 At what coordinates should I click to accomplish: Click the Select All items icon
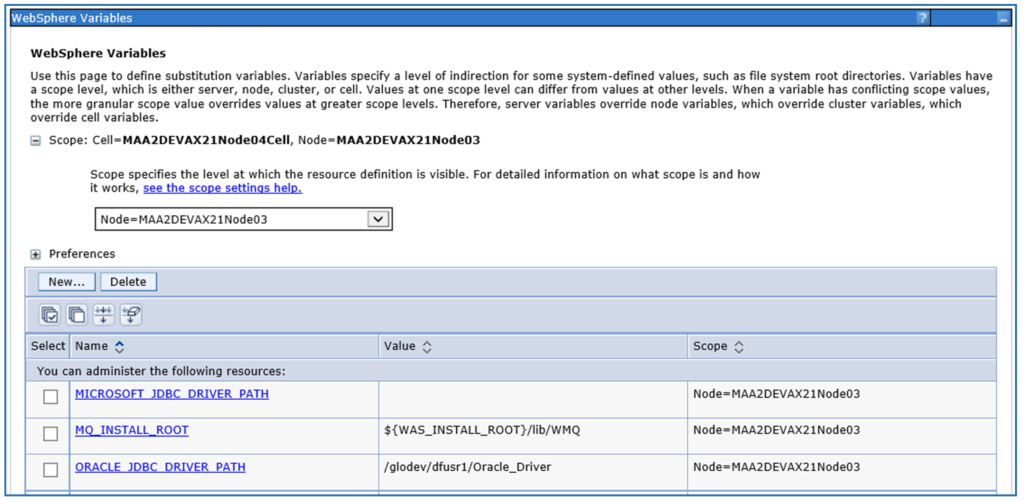(x=50, y=315)
